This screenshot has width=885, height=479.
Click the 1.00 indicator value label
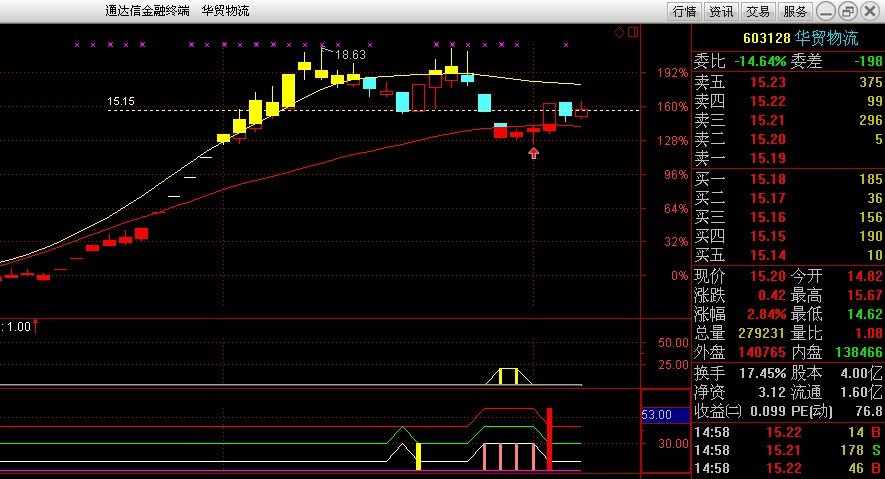click(x=19, y=327)
